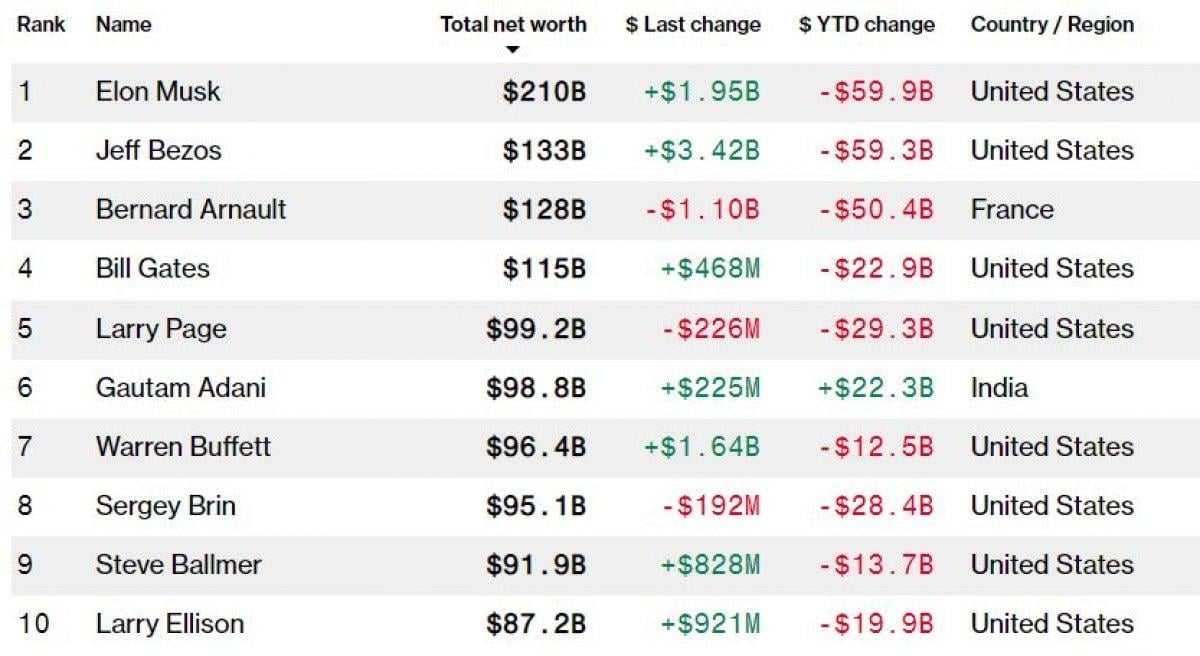This screenshot has height=656, width=1200.
Task: Click Elon Musk's $210B net worth value
Action: click(544, 92)
